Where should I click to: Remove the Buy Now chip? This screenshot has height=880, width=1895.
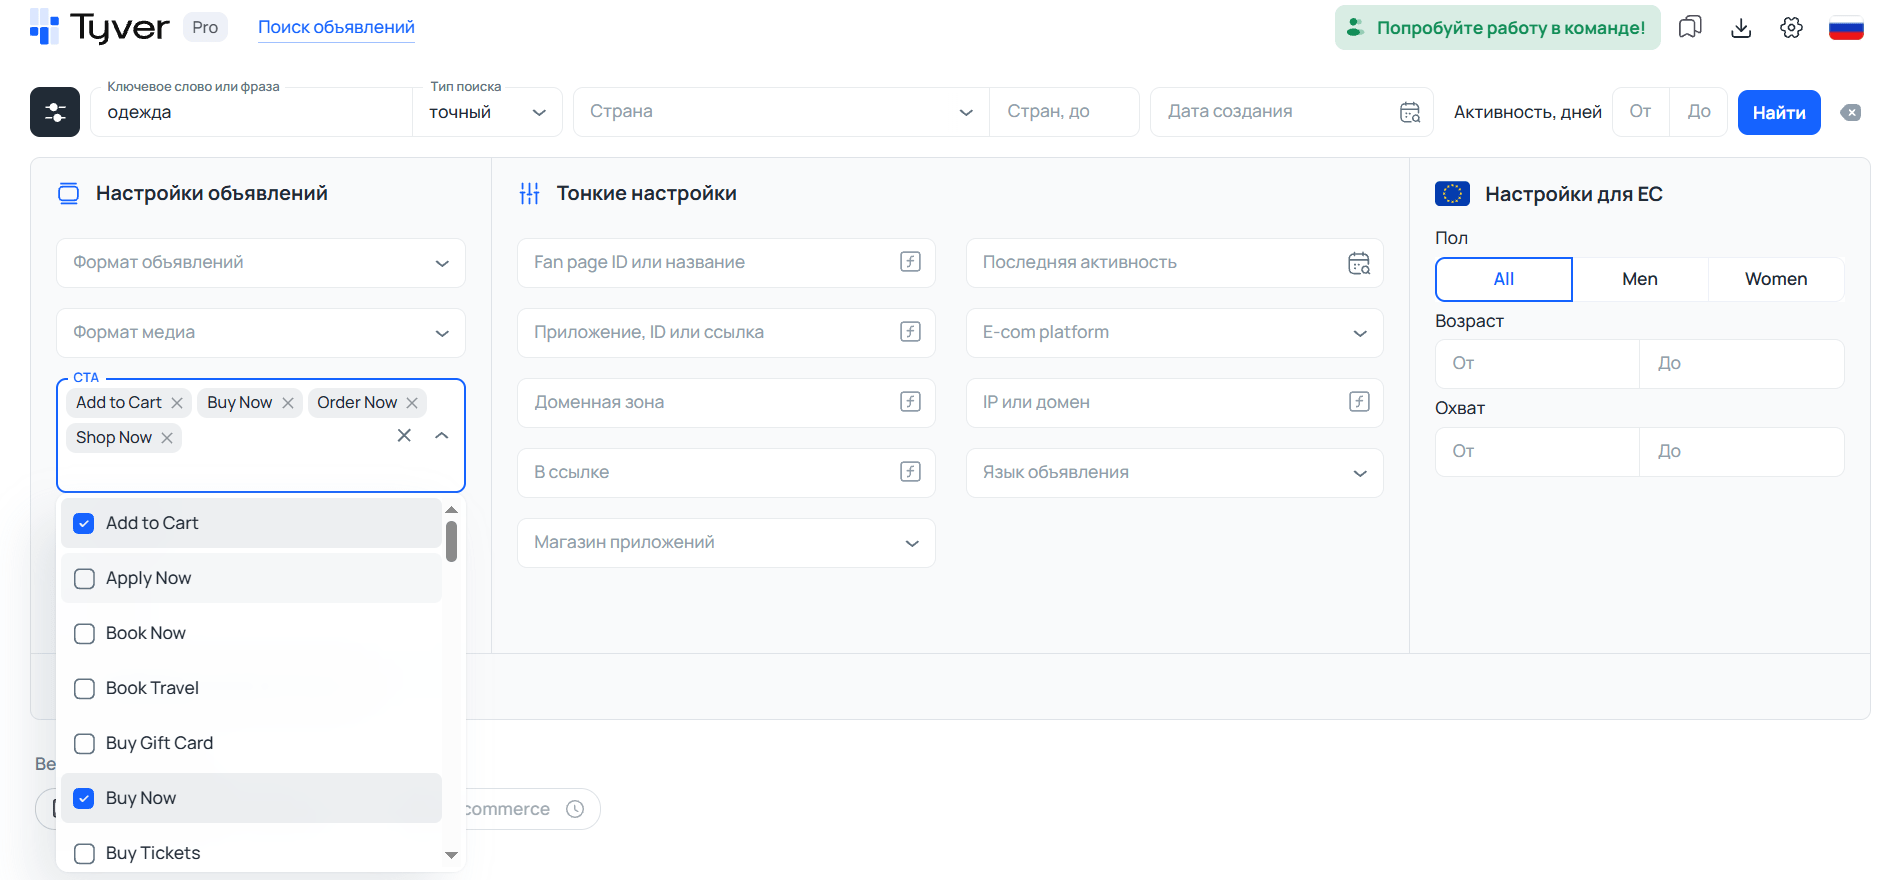pyautogui.click(x=288, y=403)
